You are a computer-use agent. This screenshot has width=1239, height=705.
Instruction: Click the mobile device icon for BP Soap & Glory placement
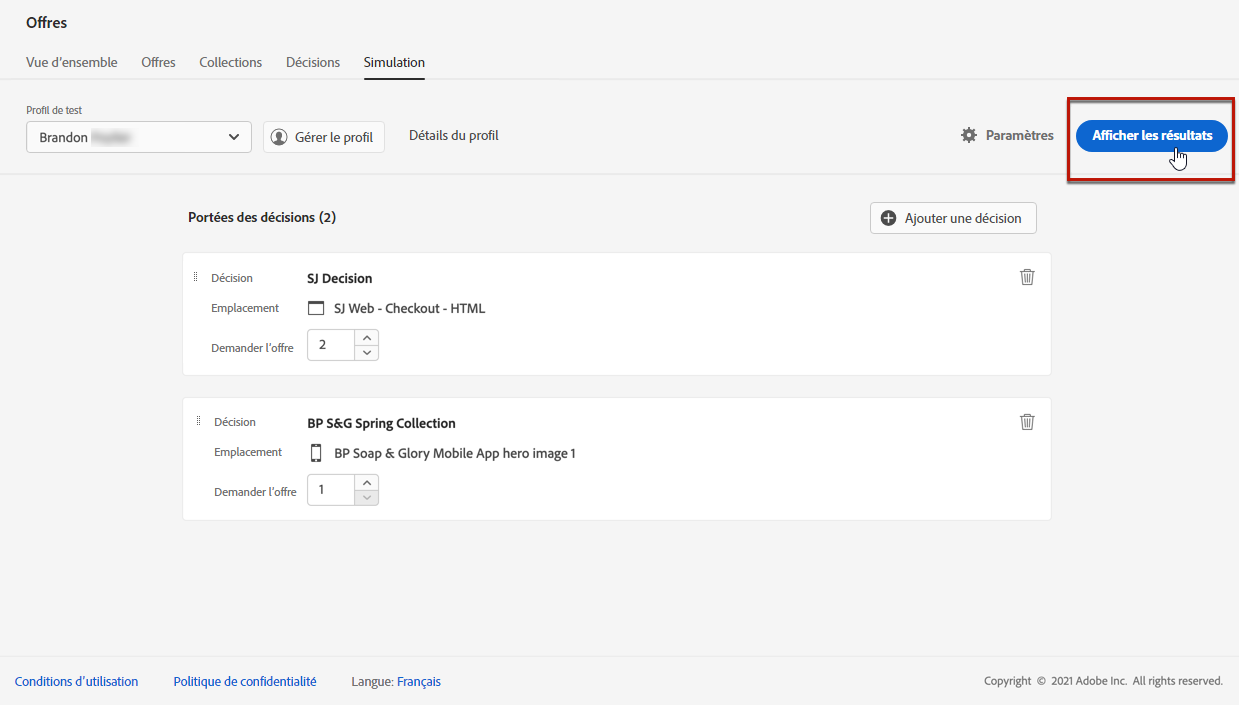click(x=316, y=453)
